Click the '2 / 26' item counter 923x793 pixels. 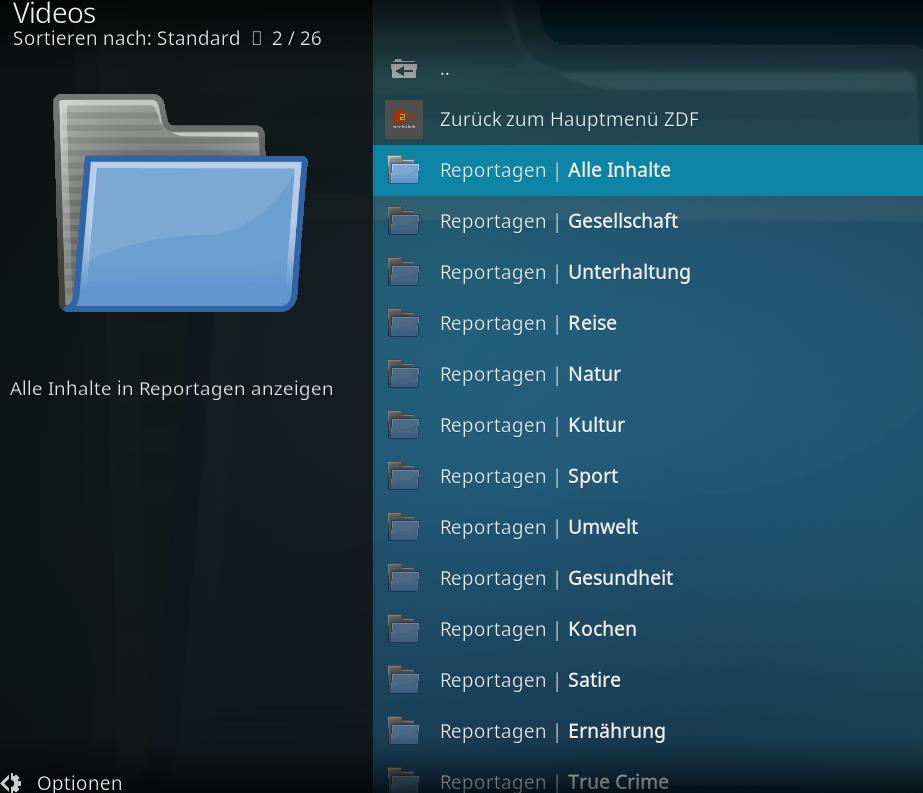pyautogui.click(x=297, y=38)
